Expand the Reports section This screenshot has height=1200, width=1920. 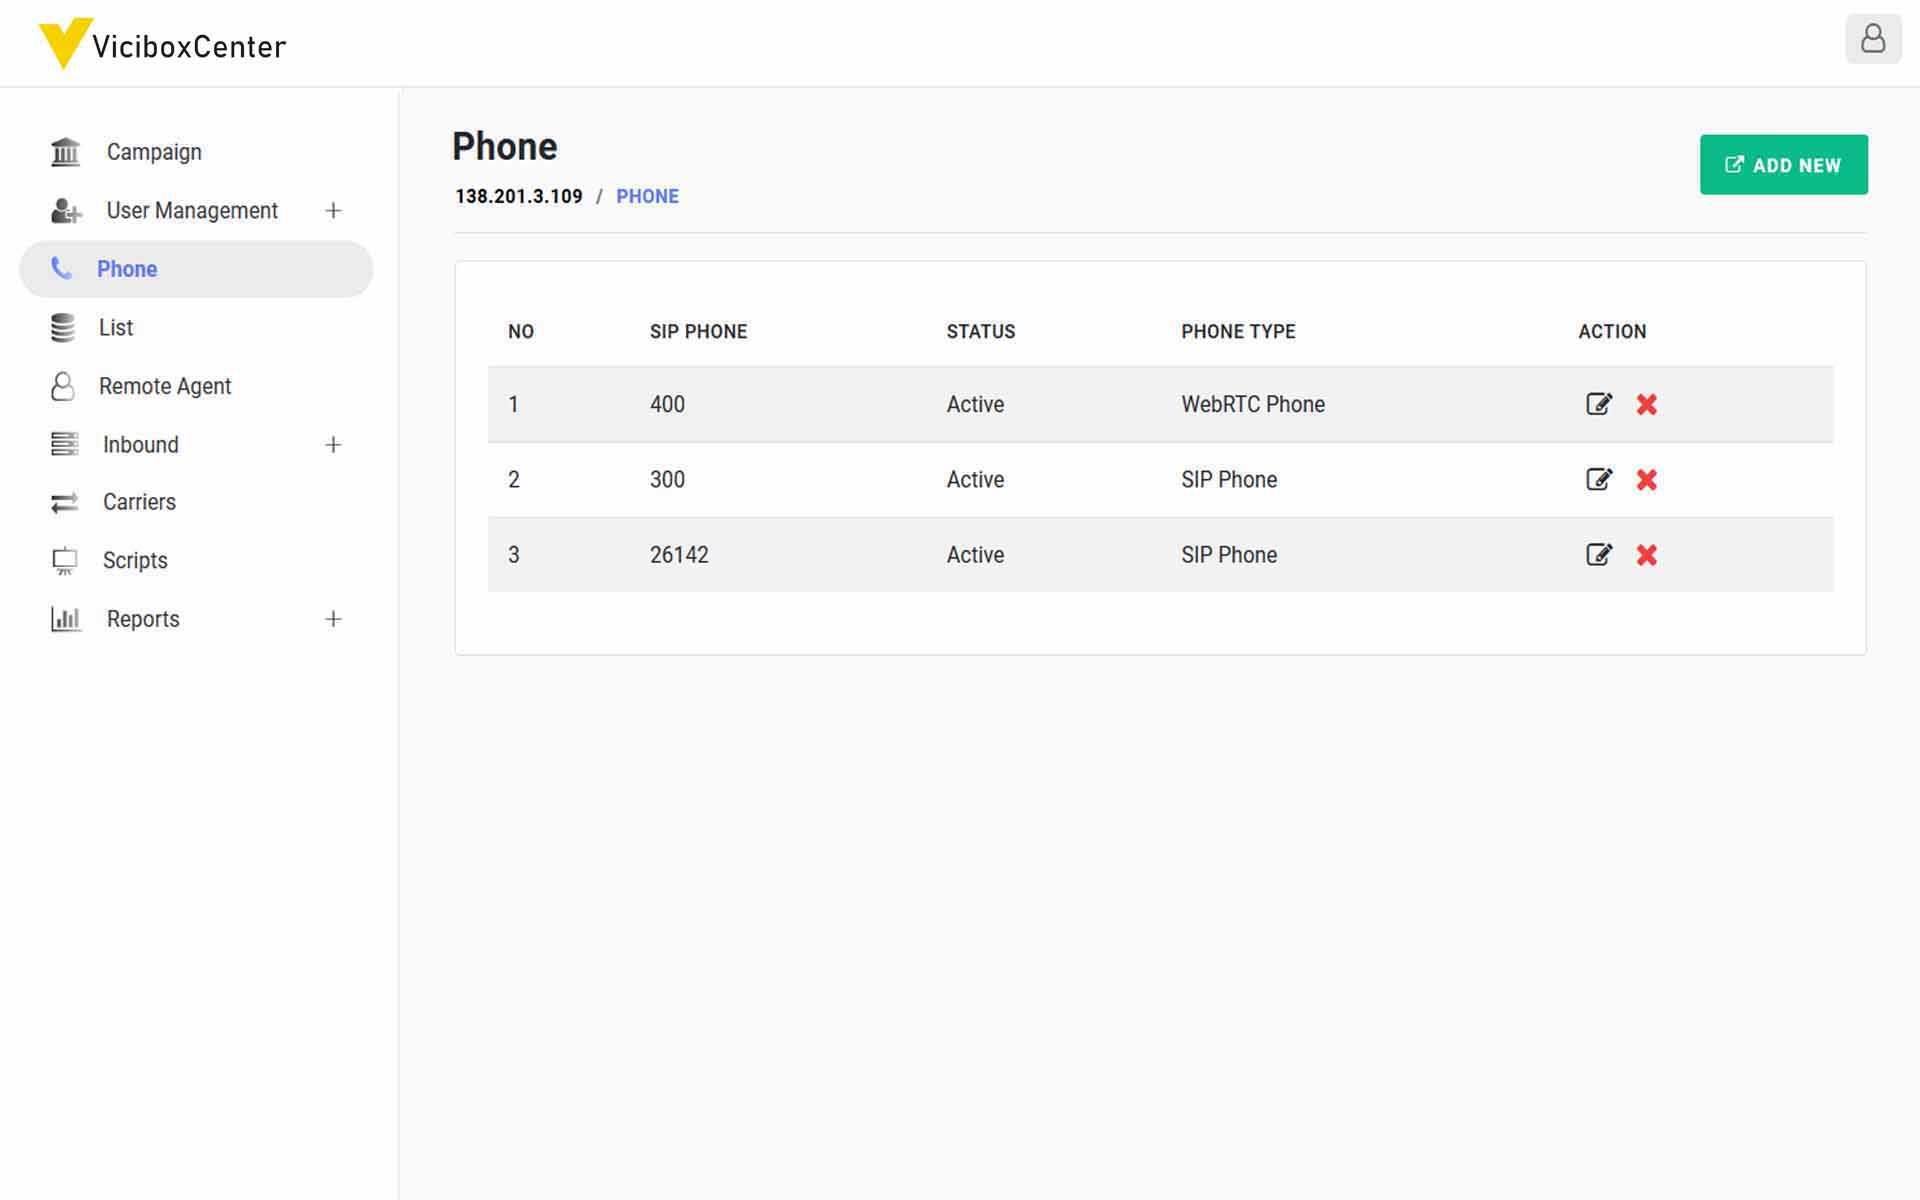tap(333, 619)
